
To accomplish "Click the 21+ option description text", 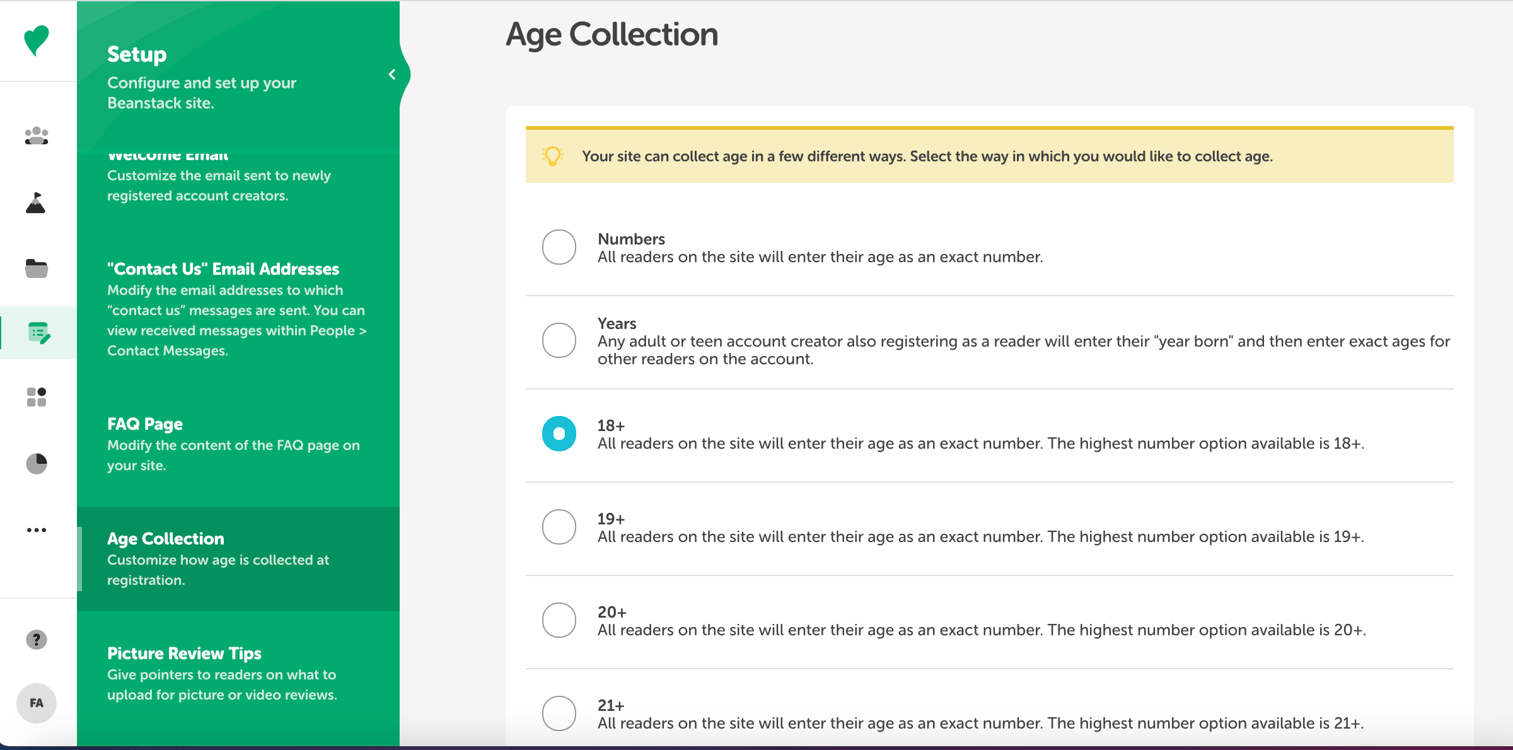I will pyautogui.click(x=980, y=723).
